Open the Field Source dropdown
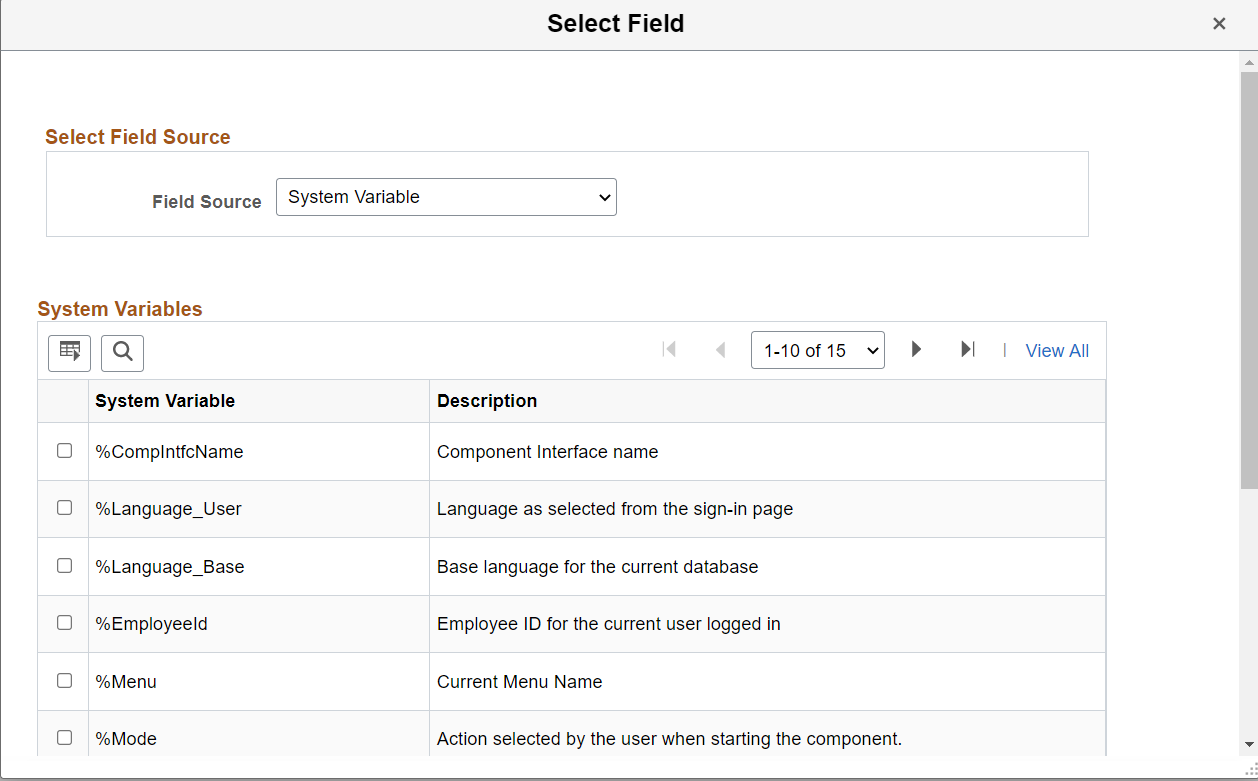 point(446,197)
